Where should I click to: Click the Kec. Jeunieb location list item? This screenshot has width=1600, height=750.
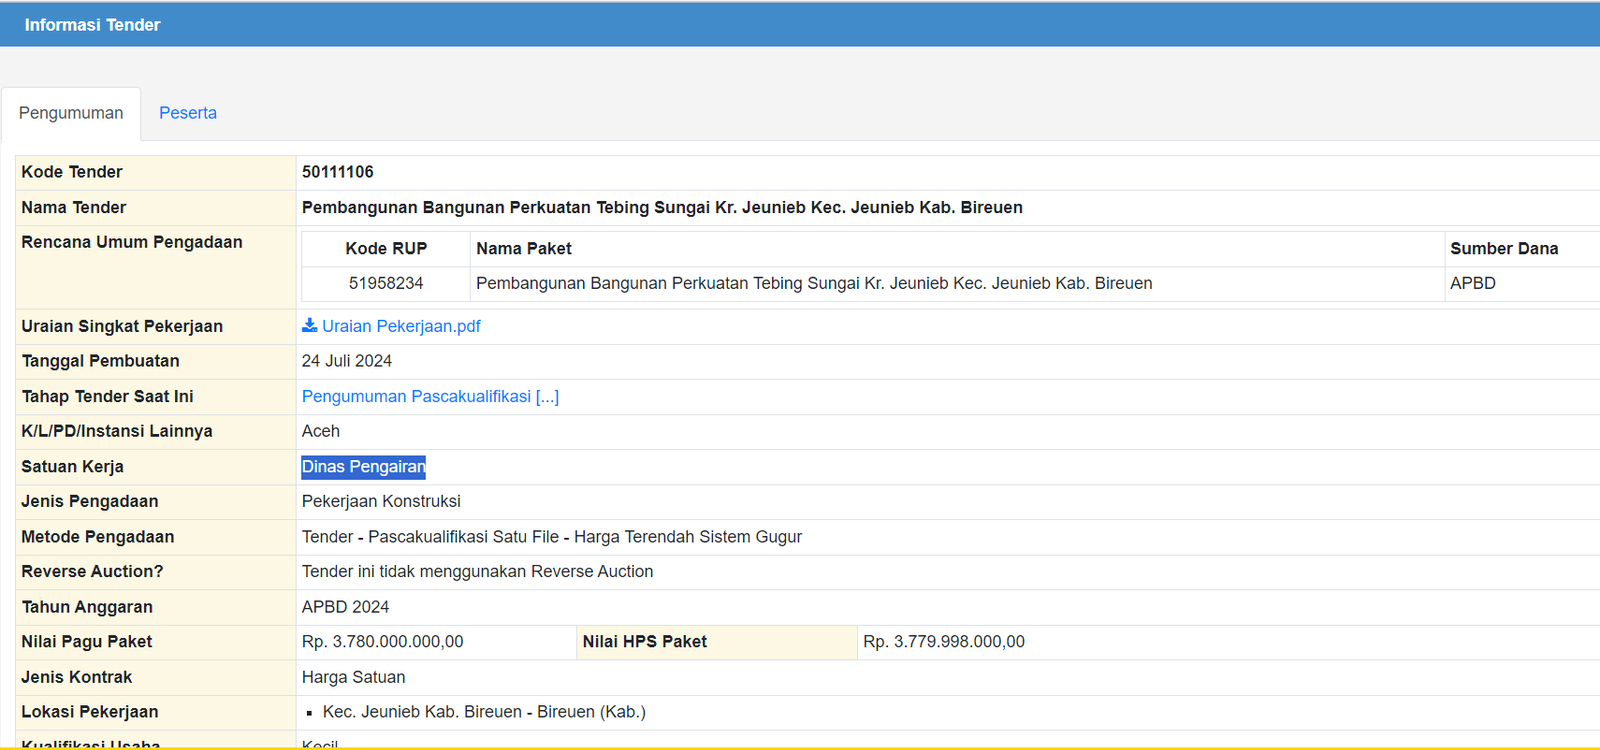(484, 712)
